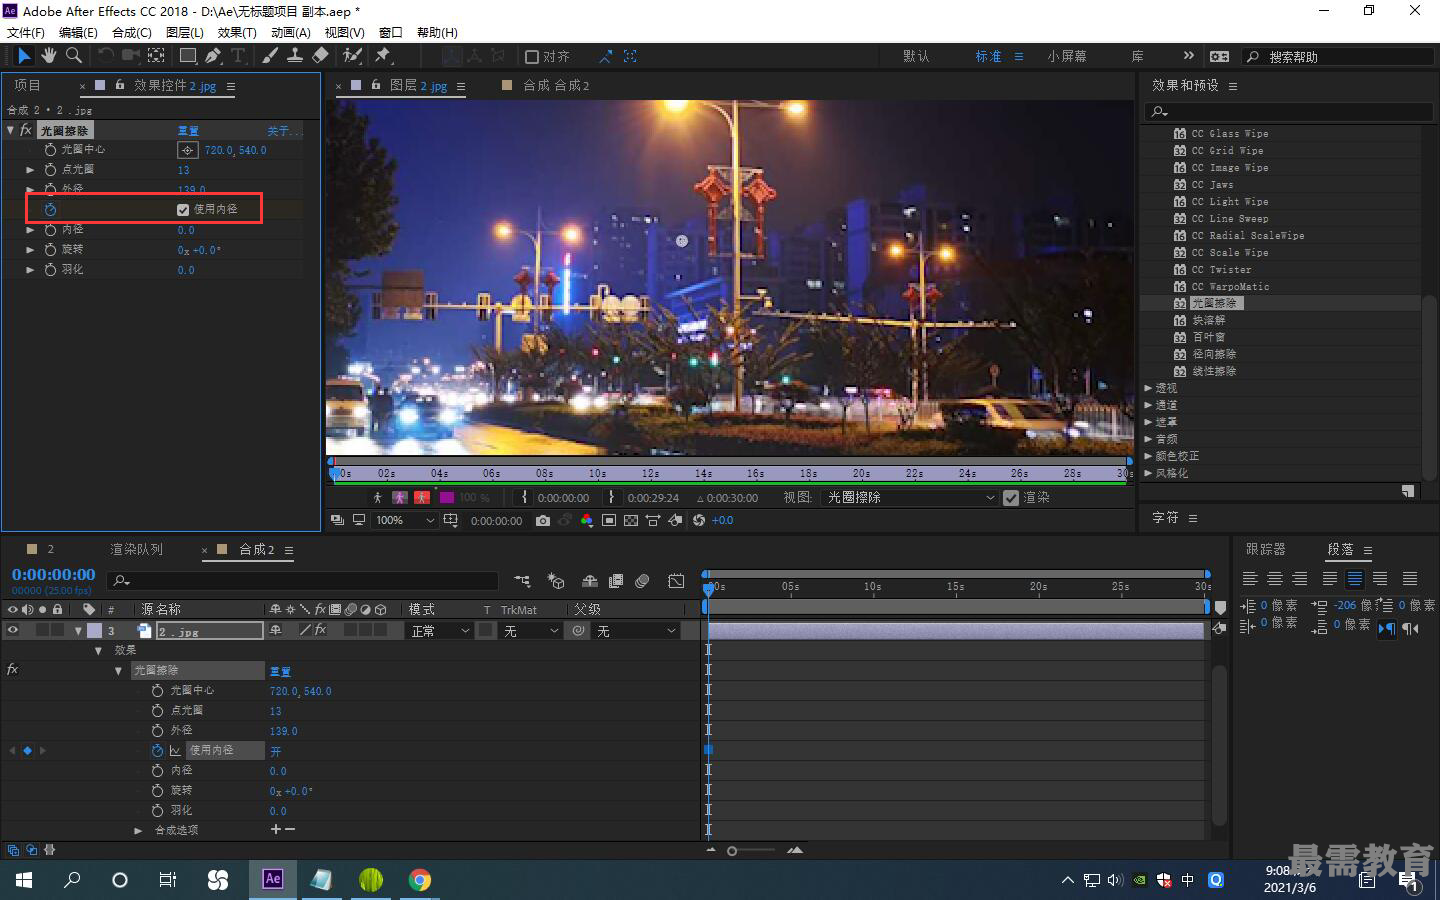Select the 小屏幕 workspace
The height and width of the screenshot is (900, 1440).
[x=1067, y=56]
